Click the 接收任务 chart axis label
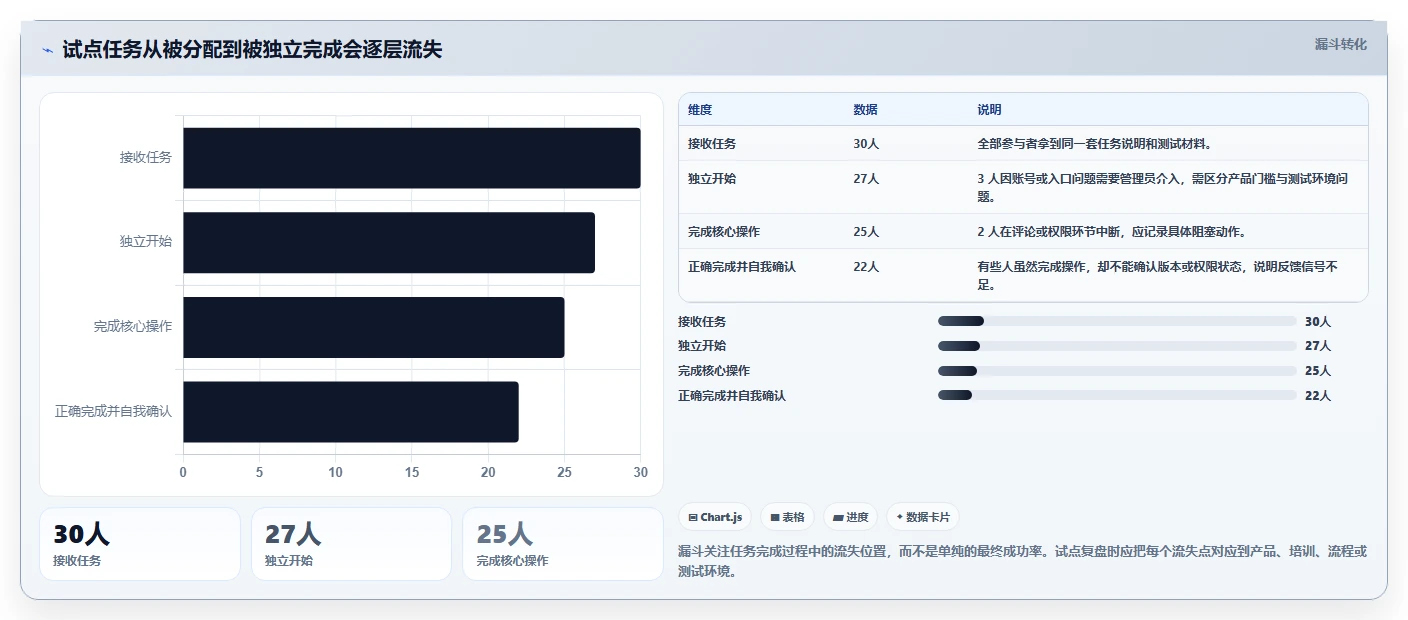 click(x=146, y=157)
